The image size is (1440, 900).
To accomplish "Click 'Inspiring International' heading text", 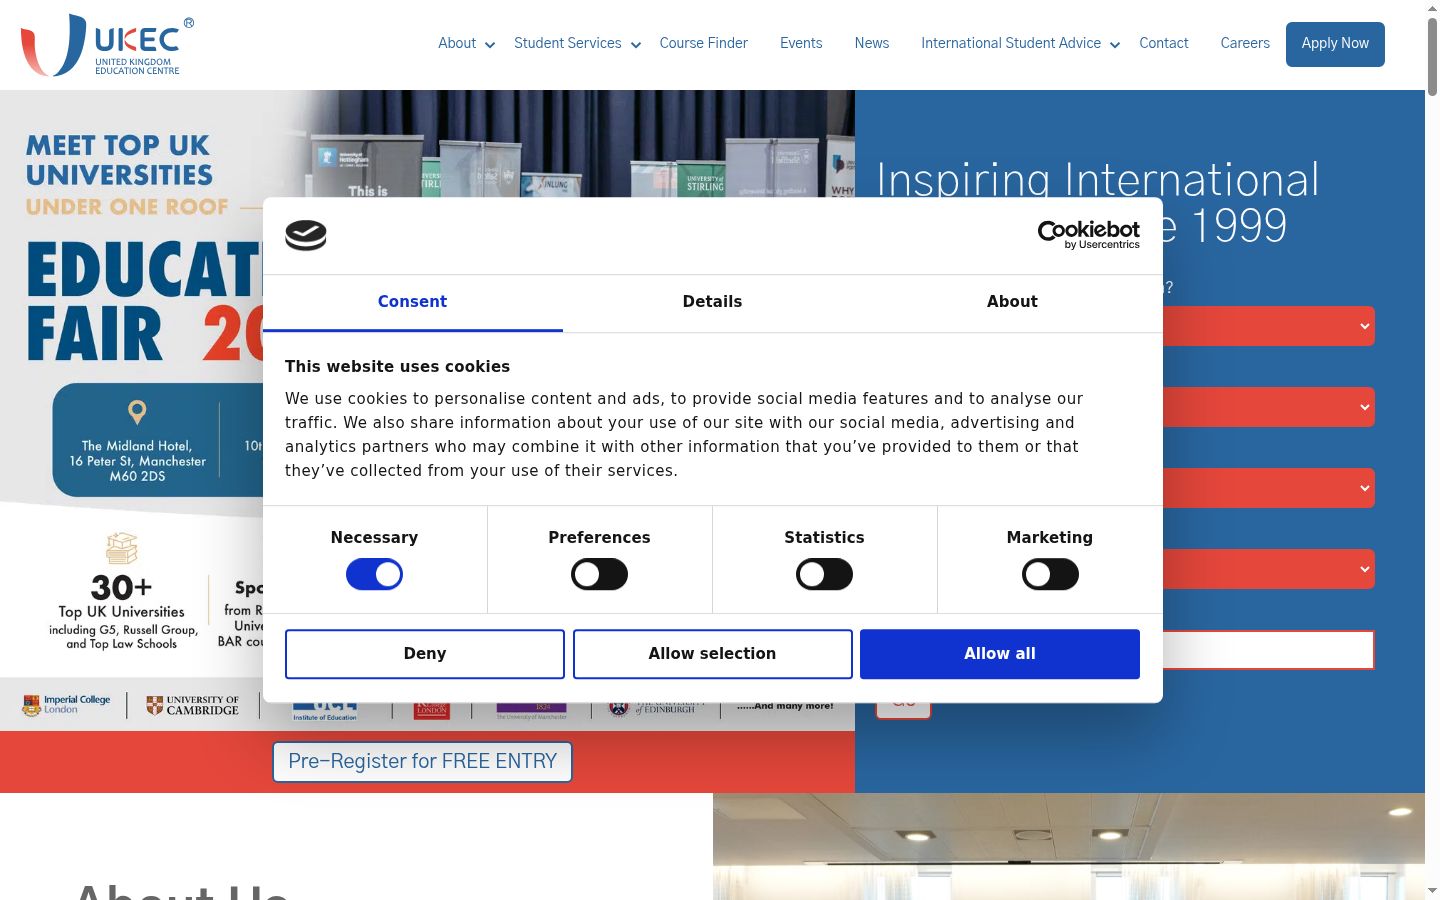I will (x=1098, y=181).
